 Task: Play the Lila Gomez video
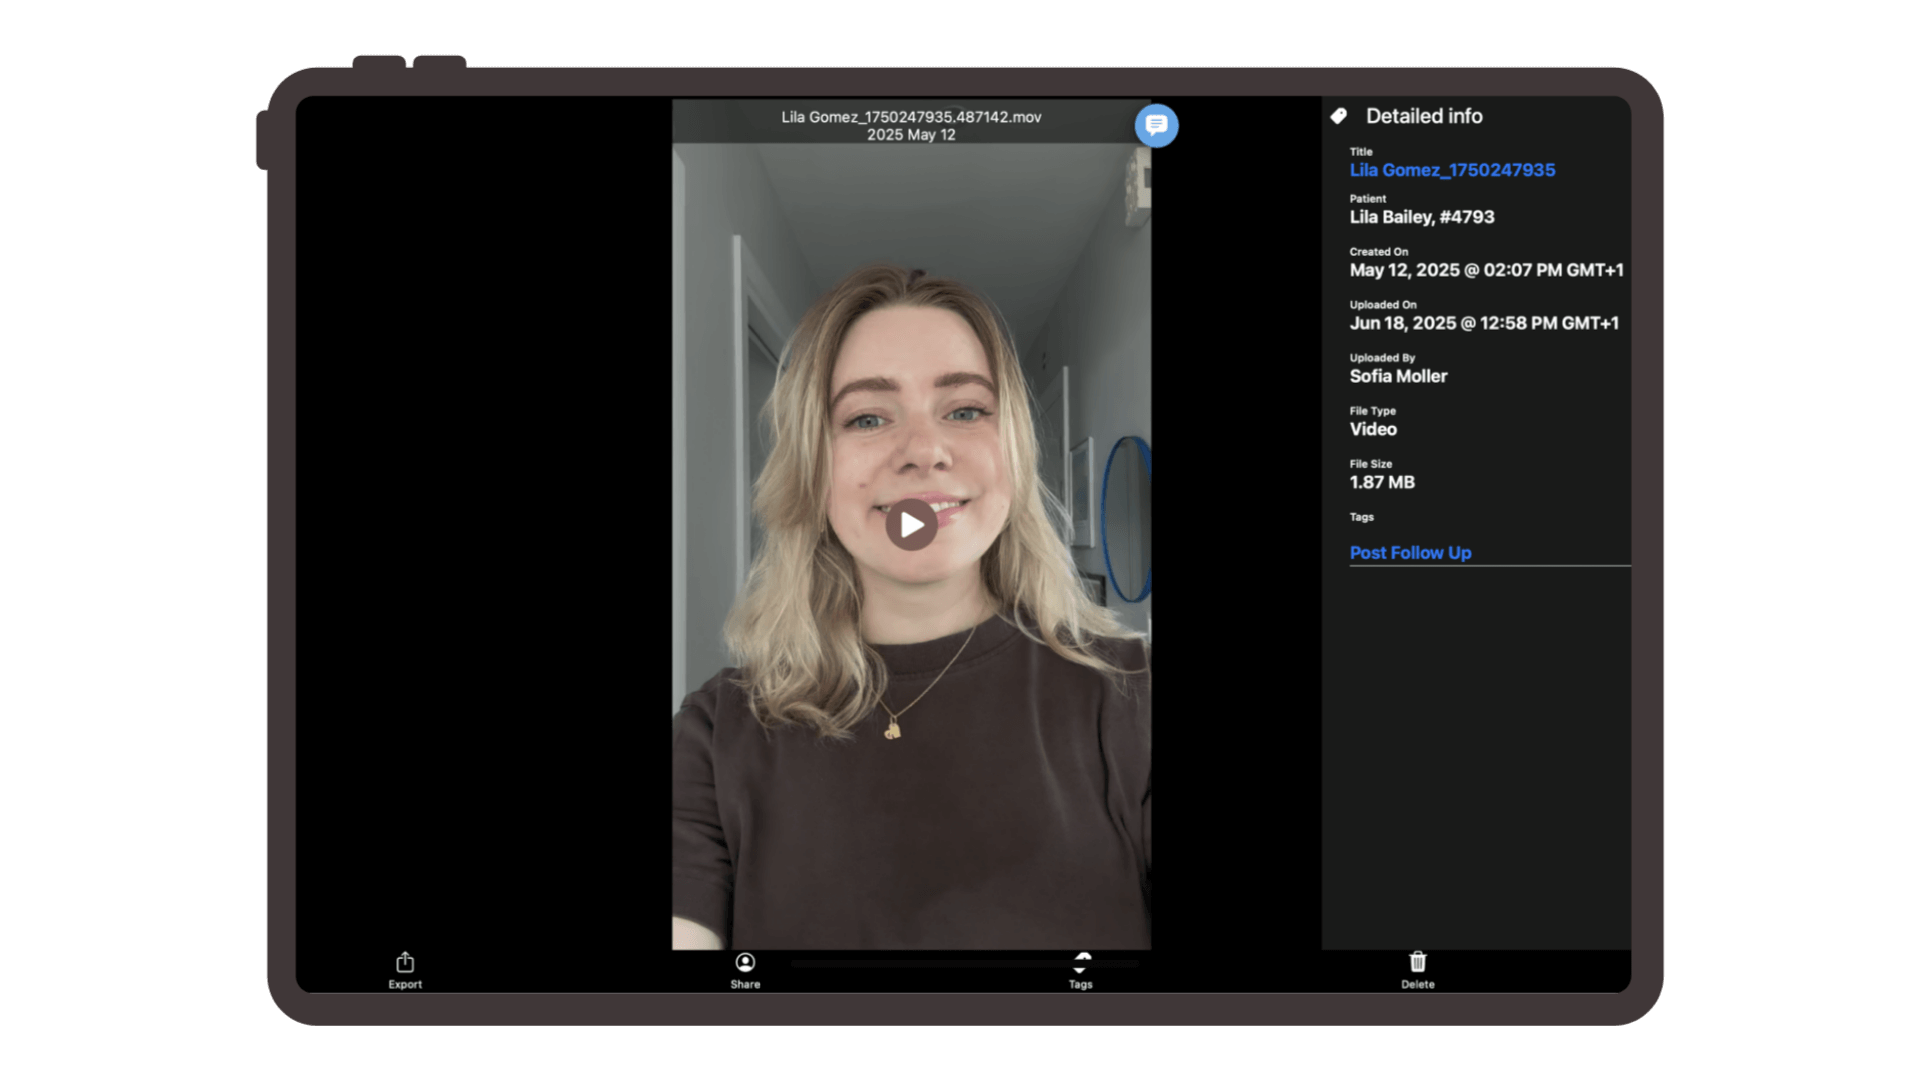pyautogui.click(x=911, y=525)
